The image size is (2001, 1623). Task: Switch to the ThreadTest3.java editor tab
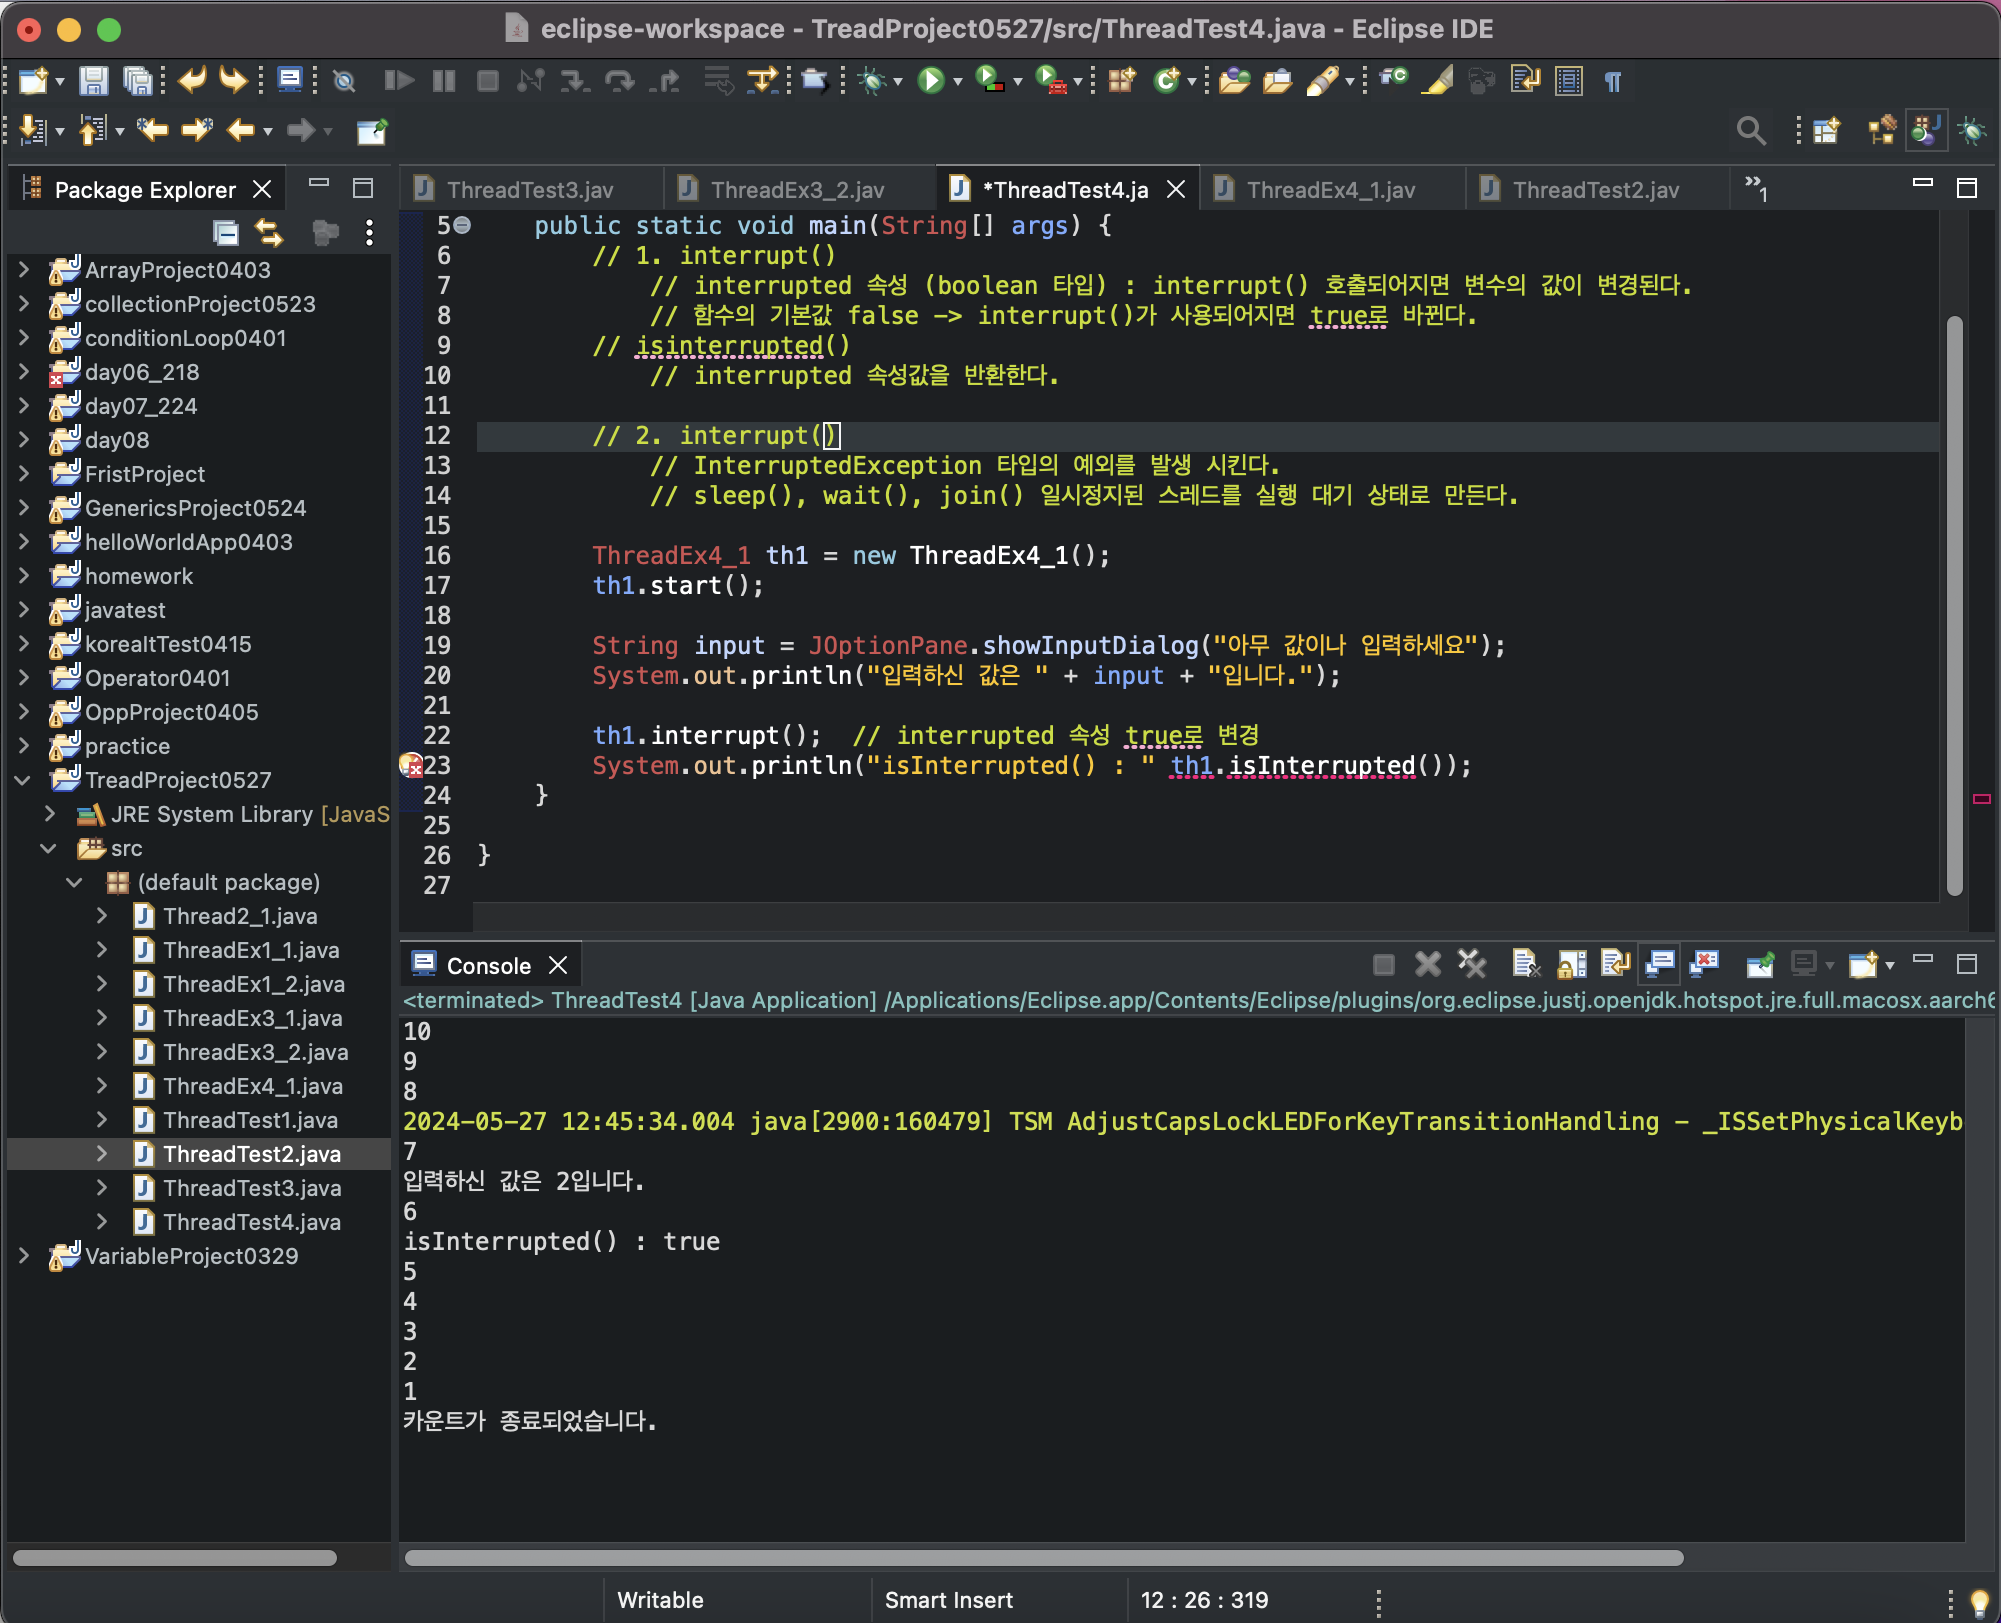530,190
